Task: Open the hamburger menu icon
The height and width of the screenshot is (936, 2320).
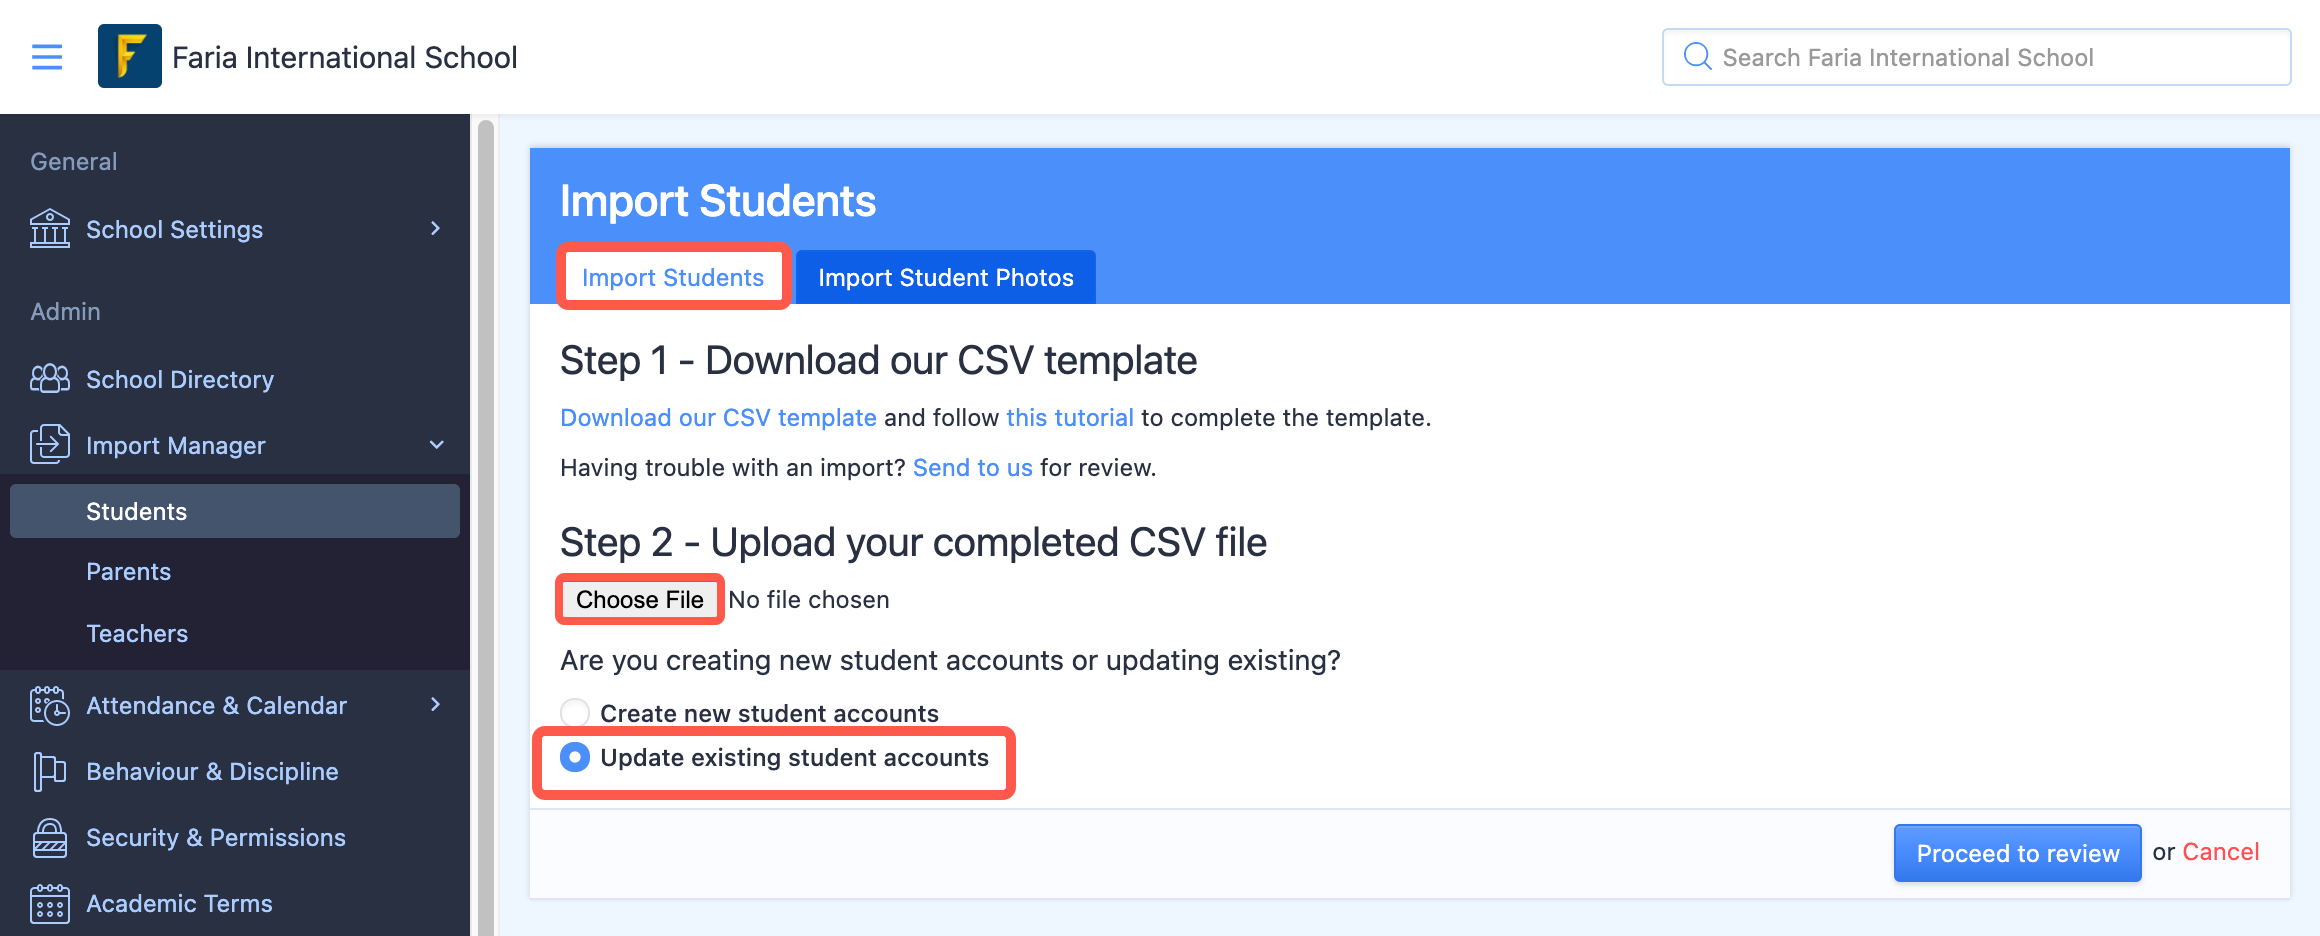Action: pos(47,57)
